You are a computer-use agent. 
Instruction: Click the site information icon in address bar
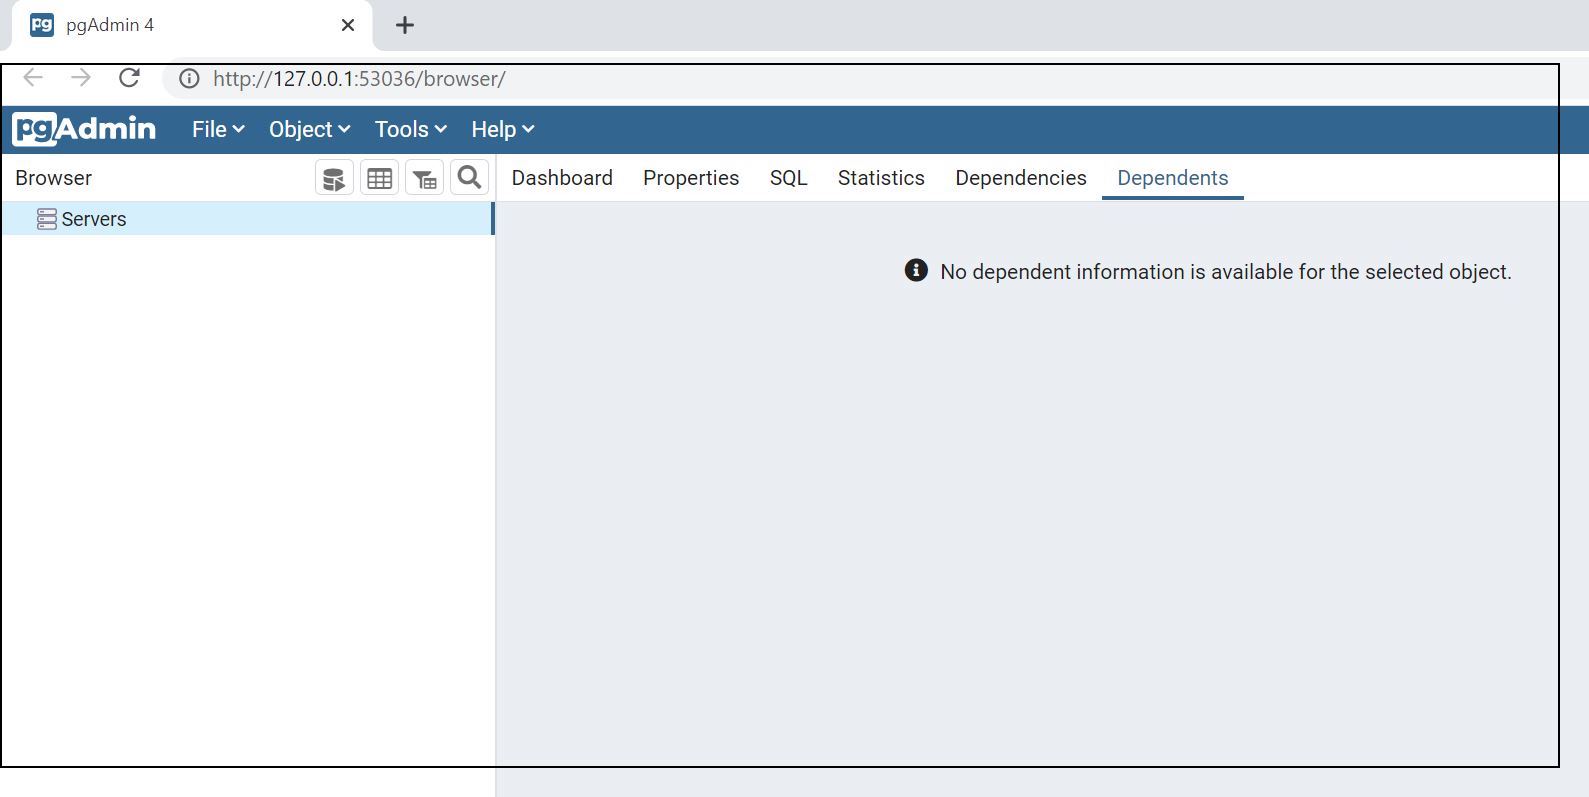tap(189, 79)
